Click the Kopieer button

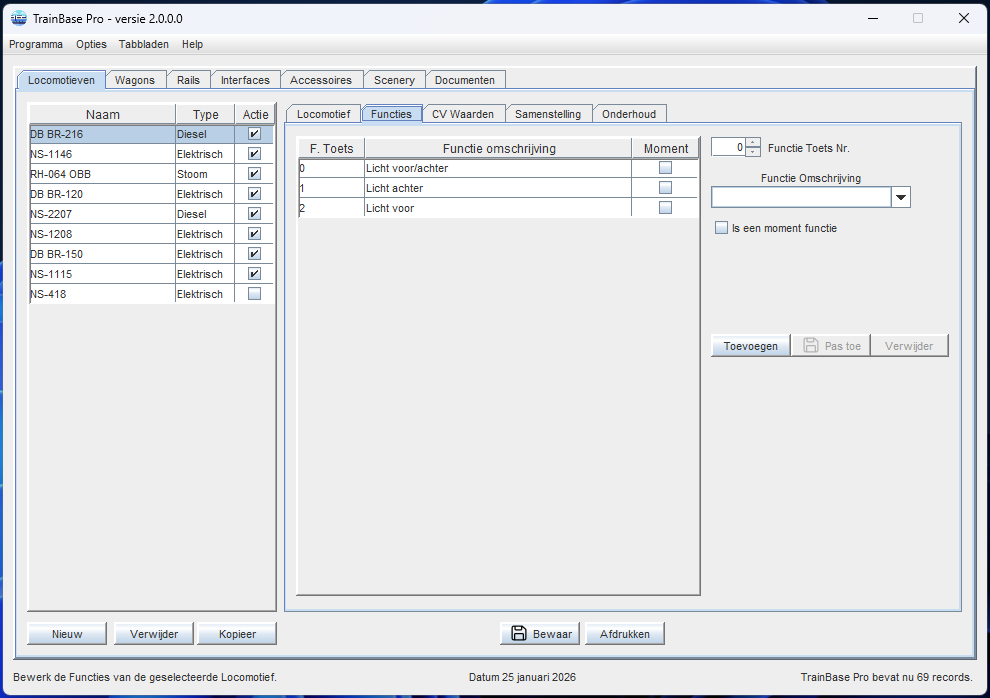pos(236,633)
